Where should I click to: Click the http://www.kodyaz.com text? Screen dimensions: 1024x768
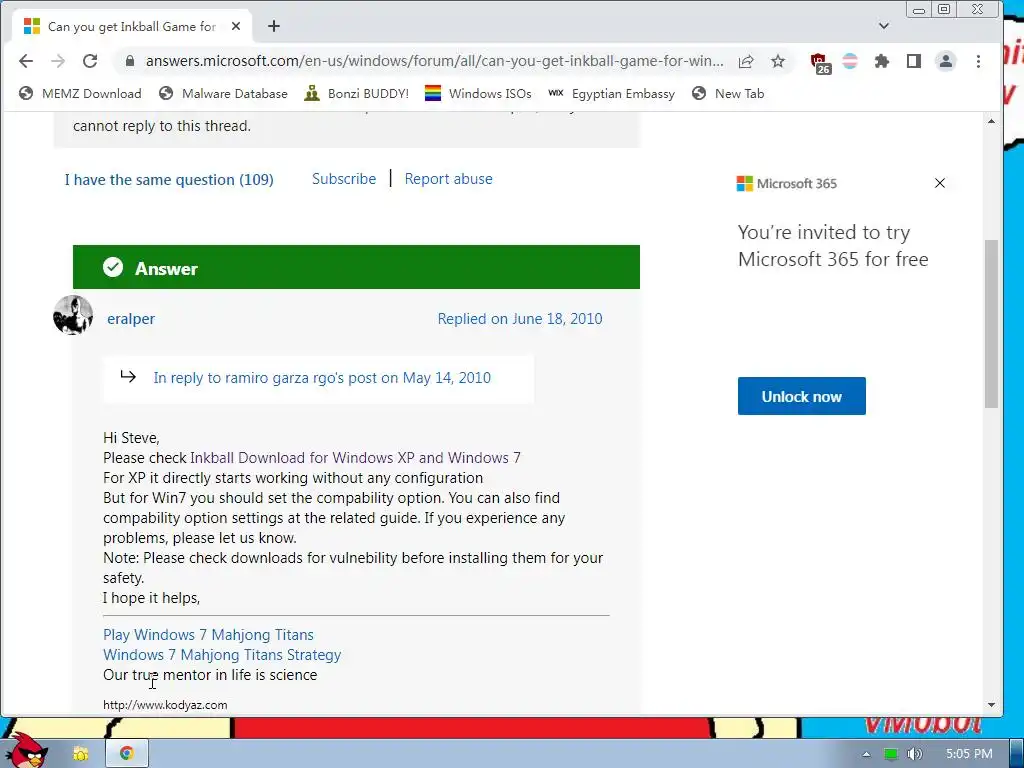(165, 705)
